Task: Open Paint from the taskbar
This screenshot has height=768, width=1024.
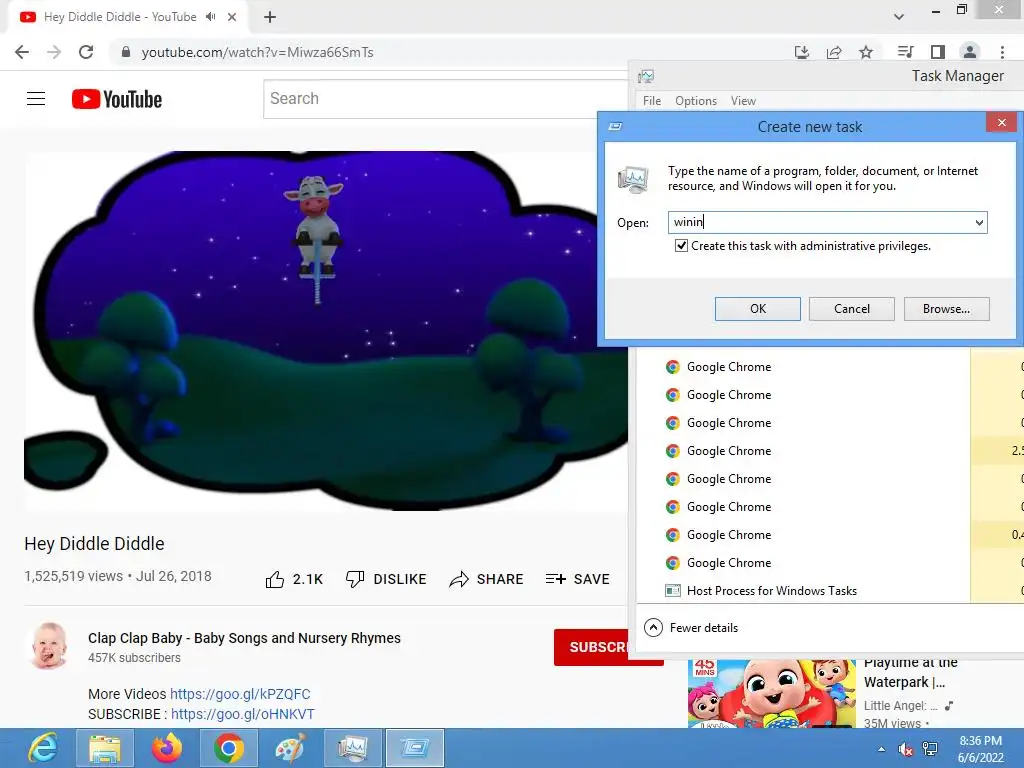Action: [x=290, y=748]
